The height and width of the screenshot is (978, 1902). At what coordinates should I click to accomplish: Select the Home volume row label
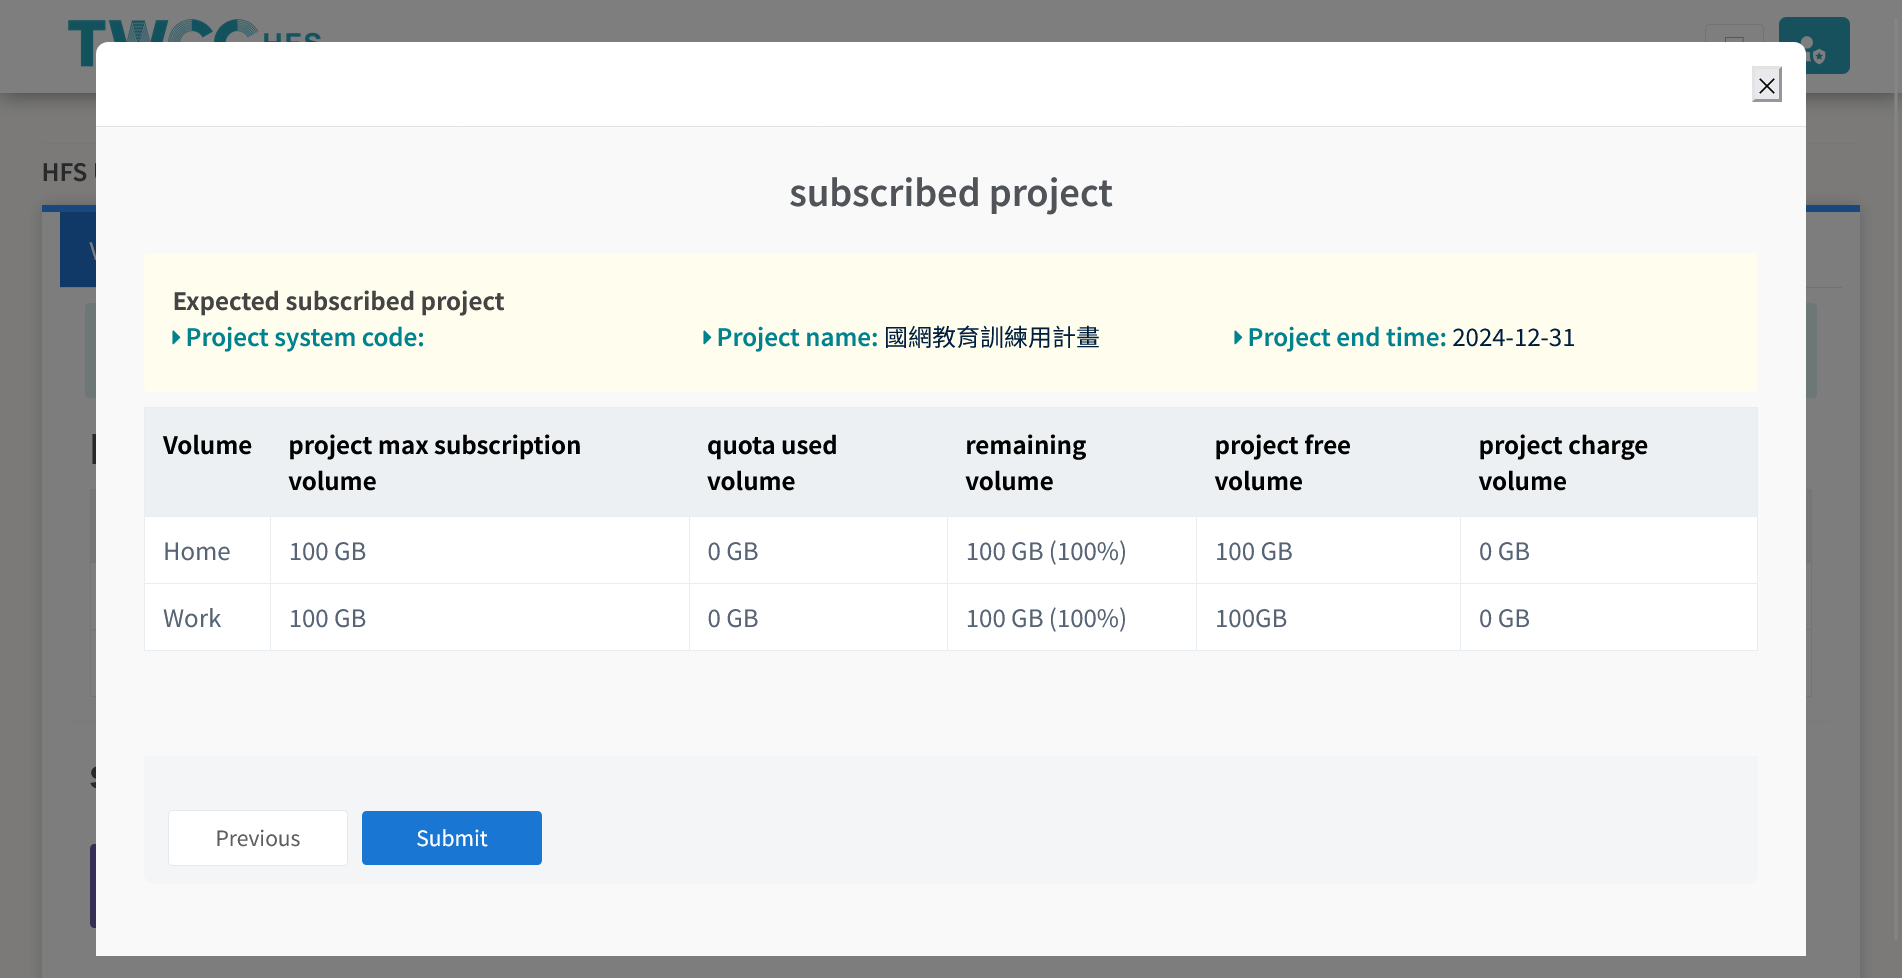tap(197, 551)
